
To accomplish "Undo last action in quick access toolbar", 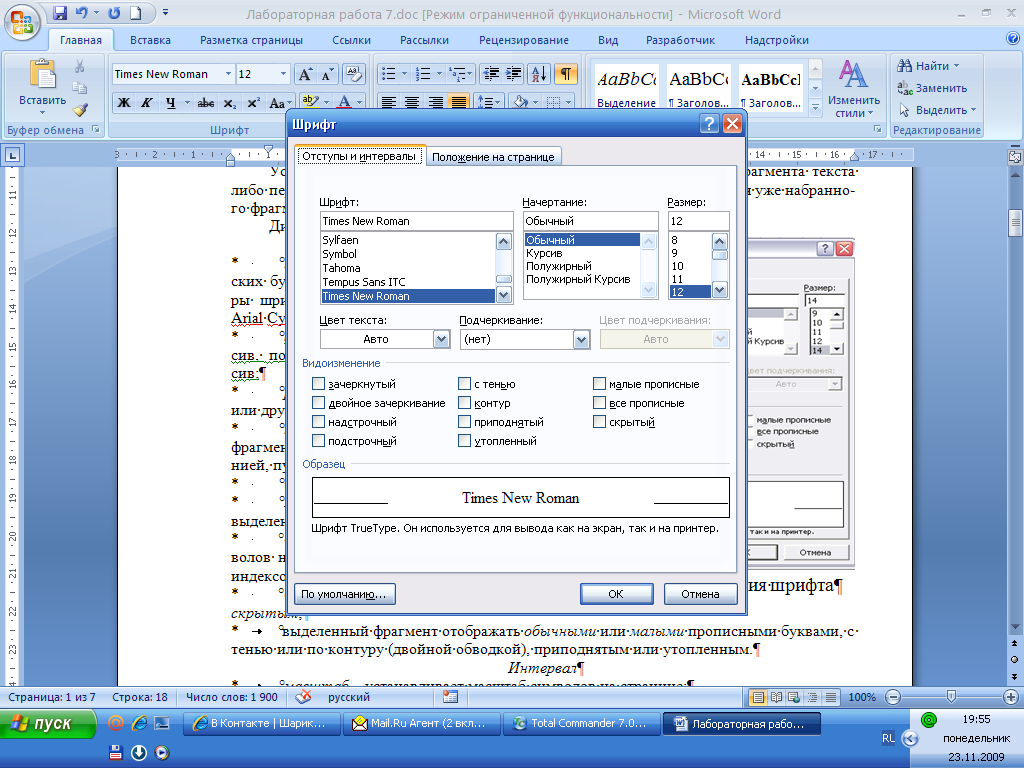I will [x=81, y=13].
